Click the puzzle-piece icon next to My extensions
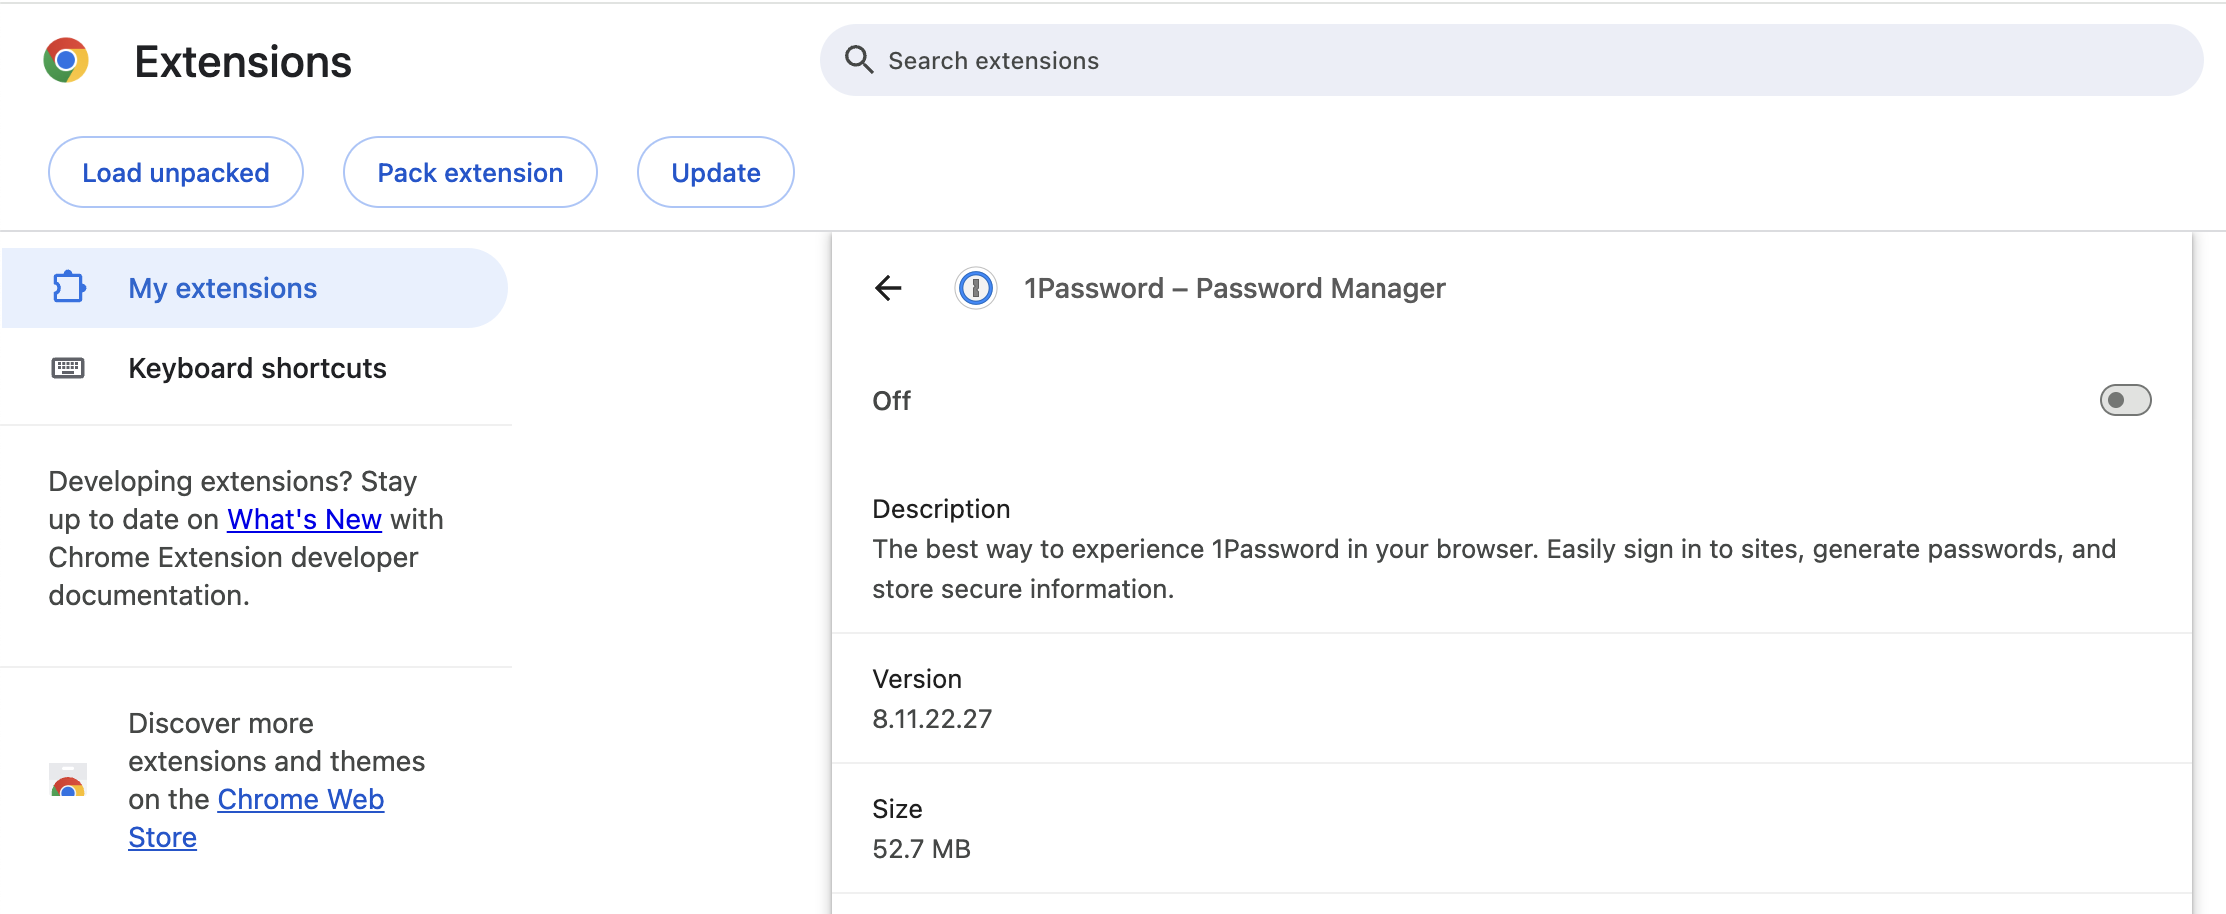The width and height of the screenshot is (2226, 914). pyautogui.click(x=67, y=287)
